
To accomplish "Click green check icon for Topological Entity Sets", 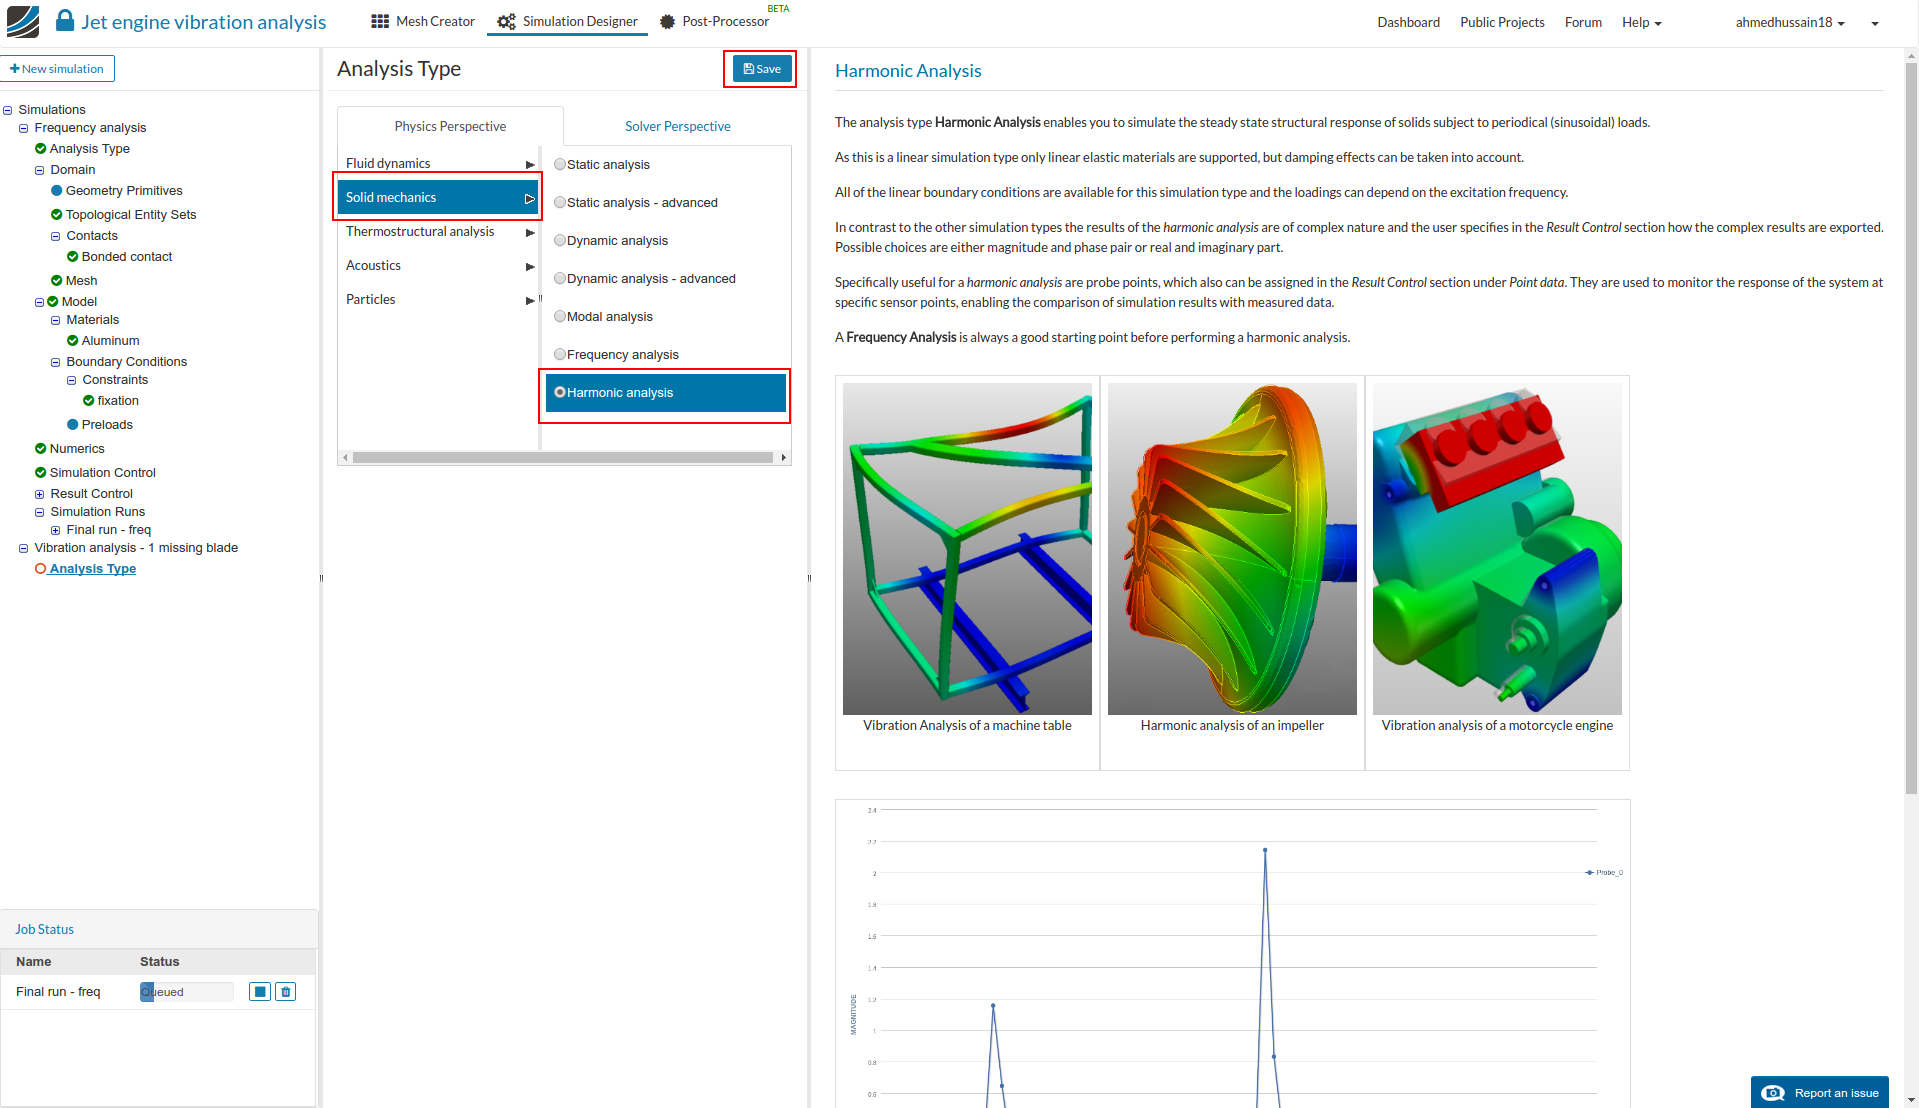I will coord(57,215).
